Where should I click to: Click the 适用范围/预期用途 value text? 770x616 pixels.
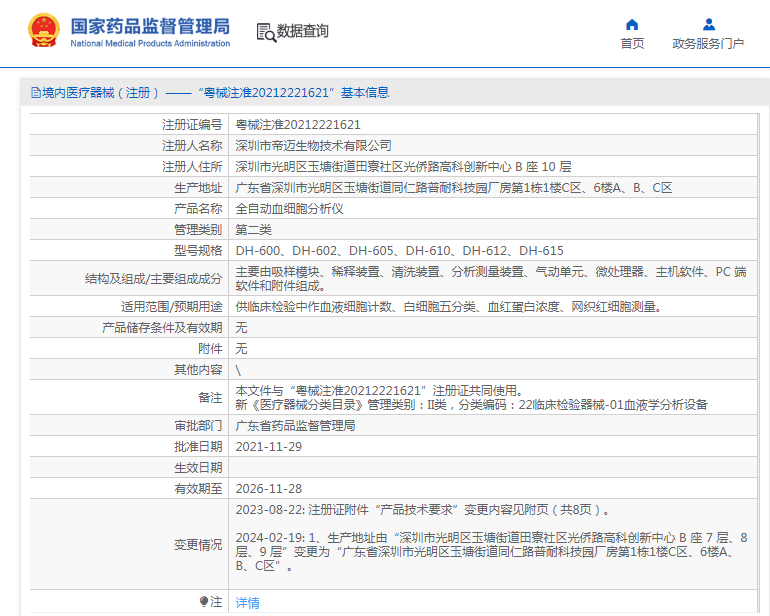click(450, 307)
